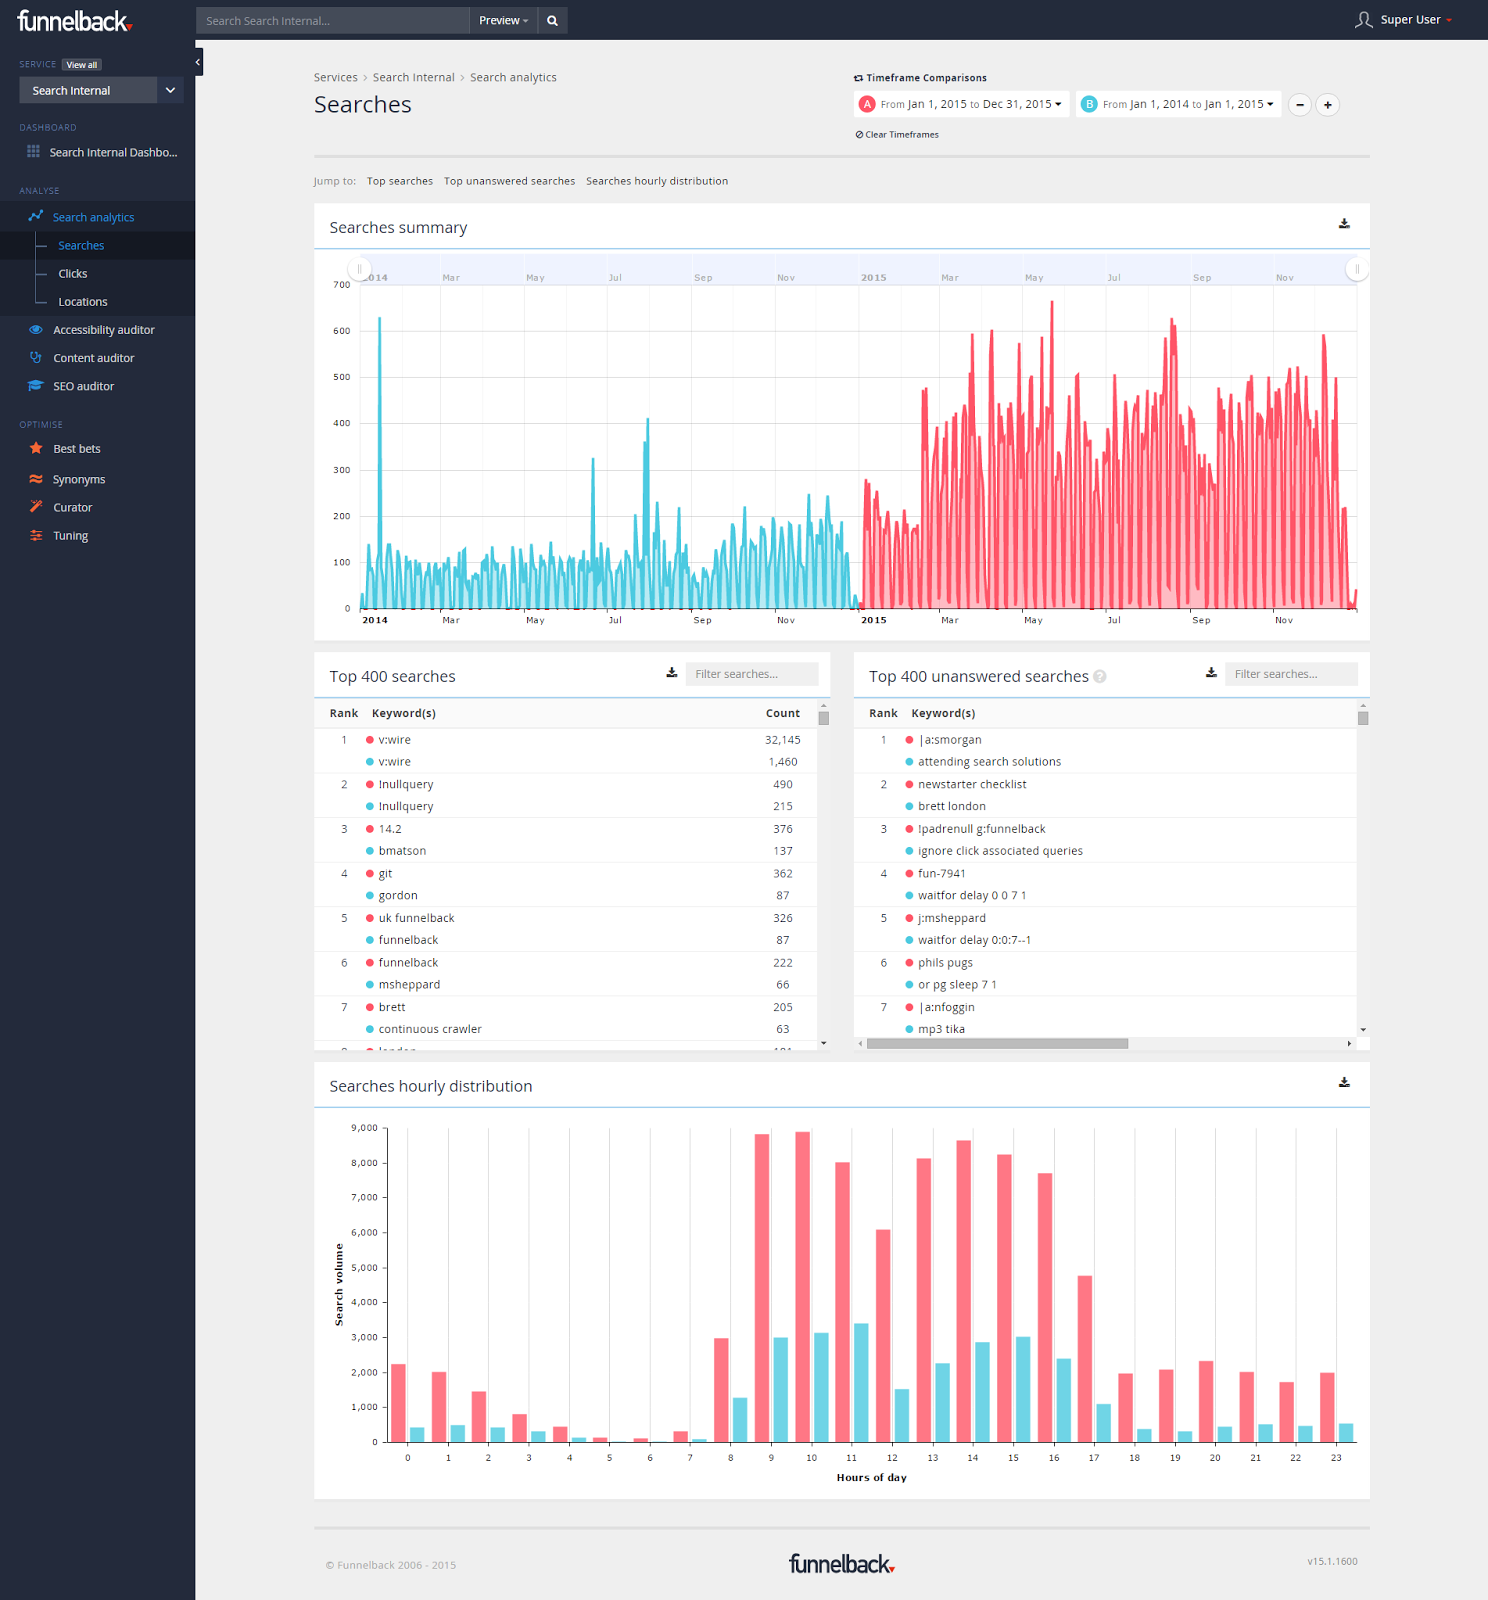Image resolution: width=1488 pixels, height=1600 pixels.
Task: Open Synonyms in the Optimise section
Action: tap(79, 480)
